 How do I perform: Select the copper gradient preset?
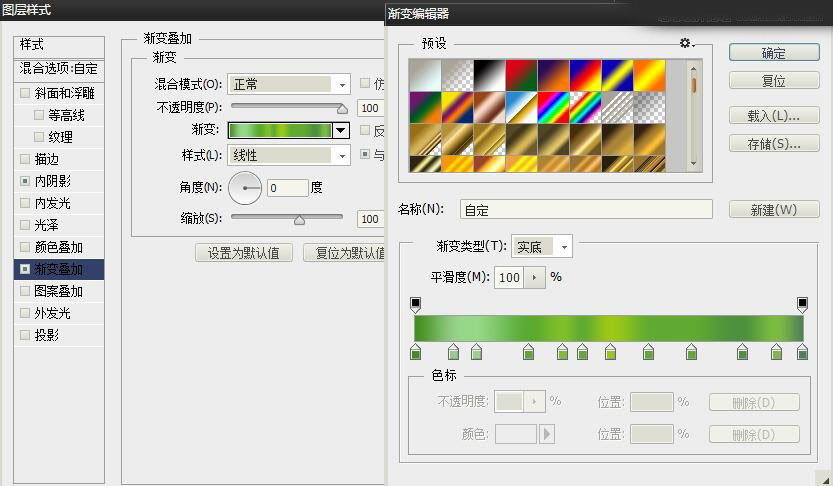click(489, 107)
